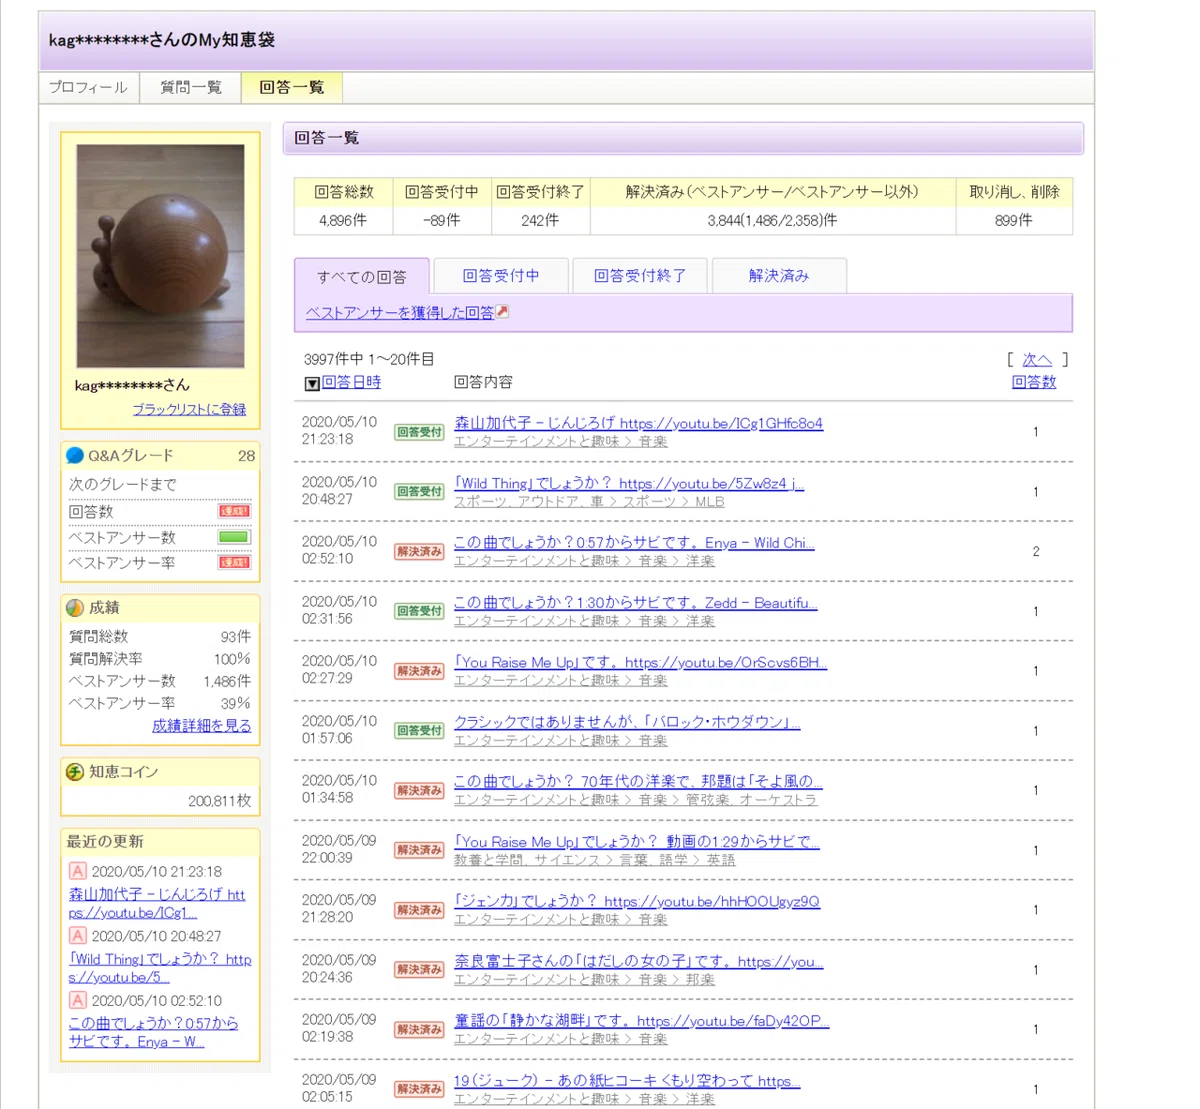The height and width of the screenshot is (1109, 1200).
Task: Click the green progress bar for ベストアンサー数
Action: tap(234, 537)
